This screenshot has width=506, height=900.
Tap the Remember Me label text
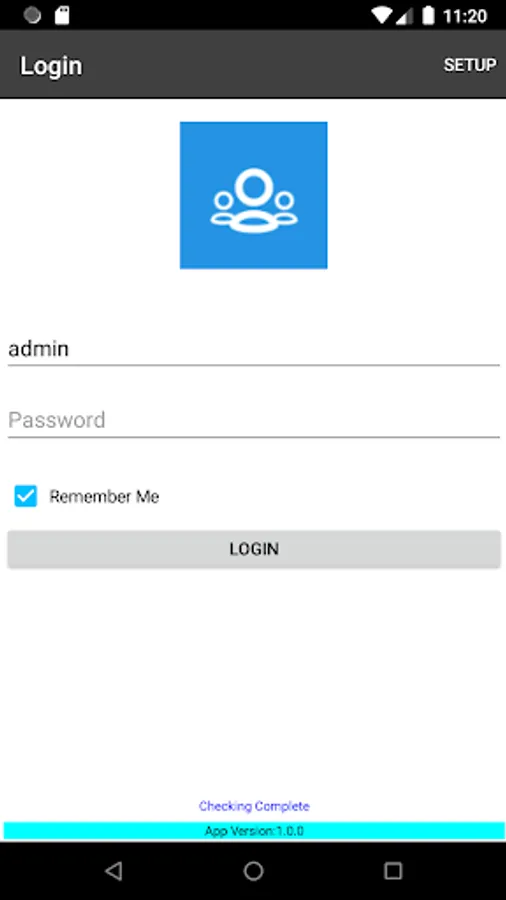click(x=104, y=496)
